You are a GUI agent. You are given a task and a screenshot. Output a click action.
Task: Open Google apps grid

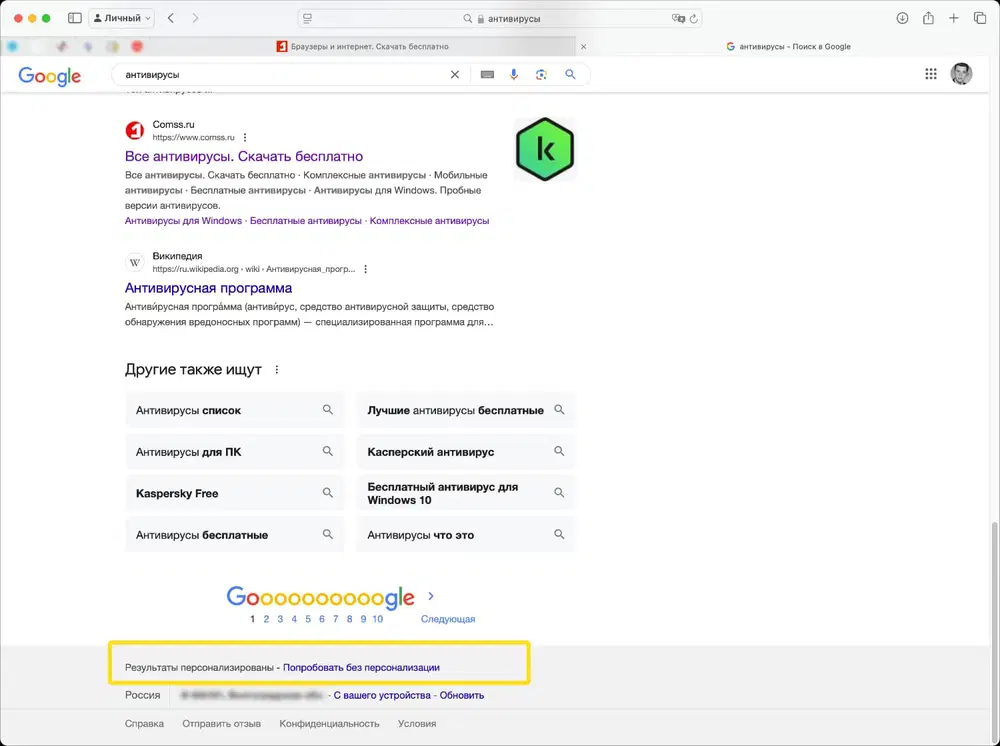click(x=931, y=74)
